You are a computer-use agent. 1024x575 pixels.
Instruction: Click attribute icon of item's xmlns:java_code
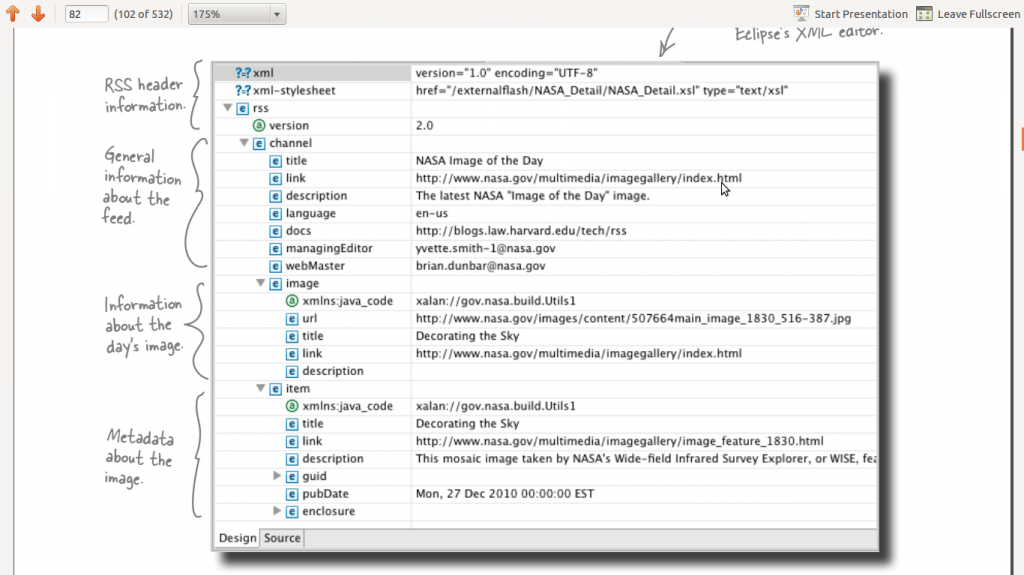pos(292,406)
